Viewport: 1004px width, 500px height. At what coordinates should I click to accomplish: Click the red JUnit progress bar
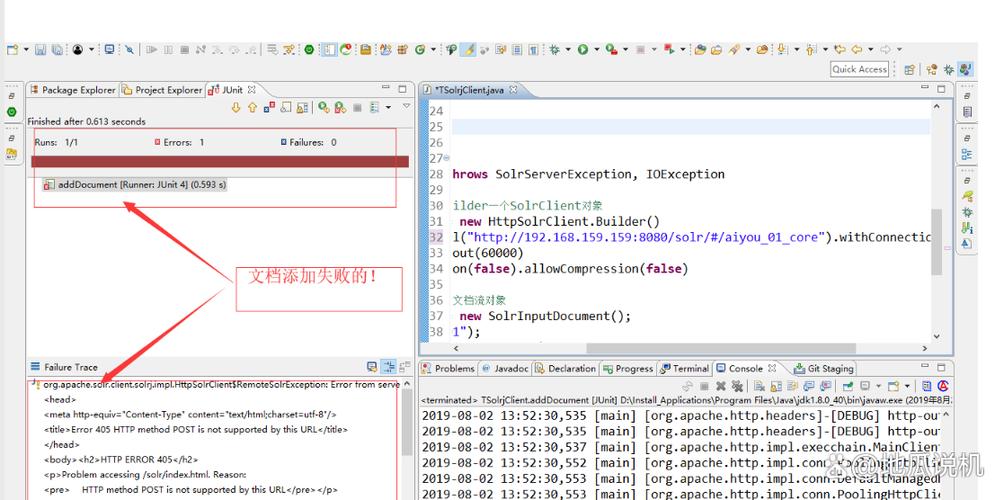point(220,162)
